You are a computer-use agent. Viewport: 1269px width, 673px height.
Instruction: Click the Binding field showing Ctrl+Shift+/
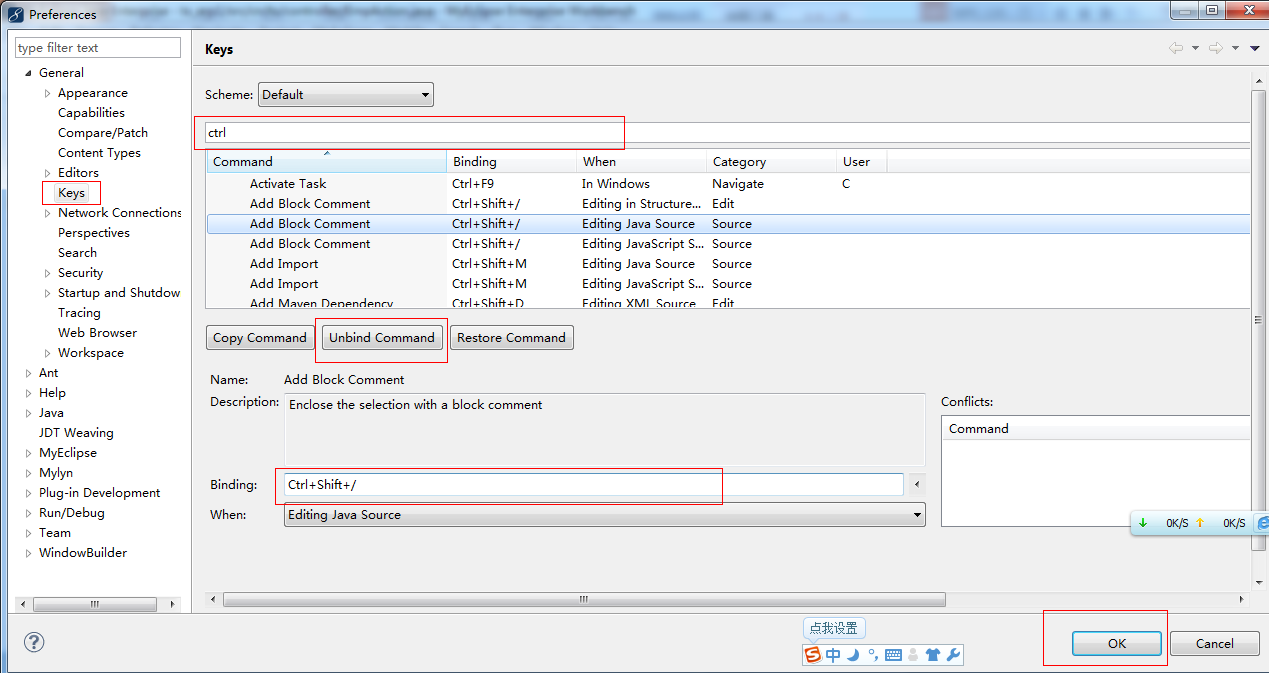coord(593,484)
